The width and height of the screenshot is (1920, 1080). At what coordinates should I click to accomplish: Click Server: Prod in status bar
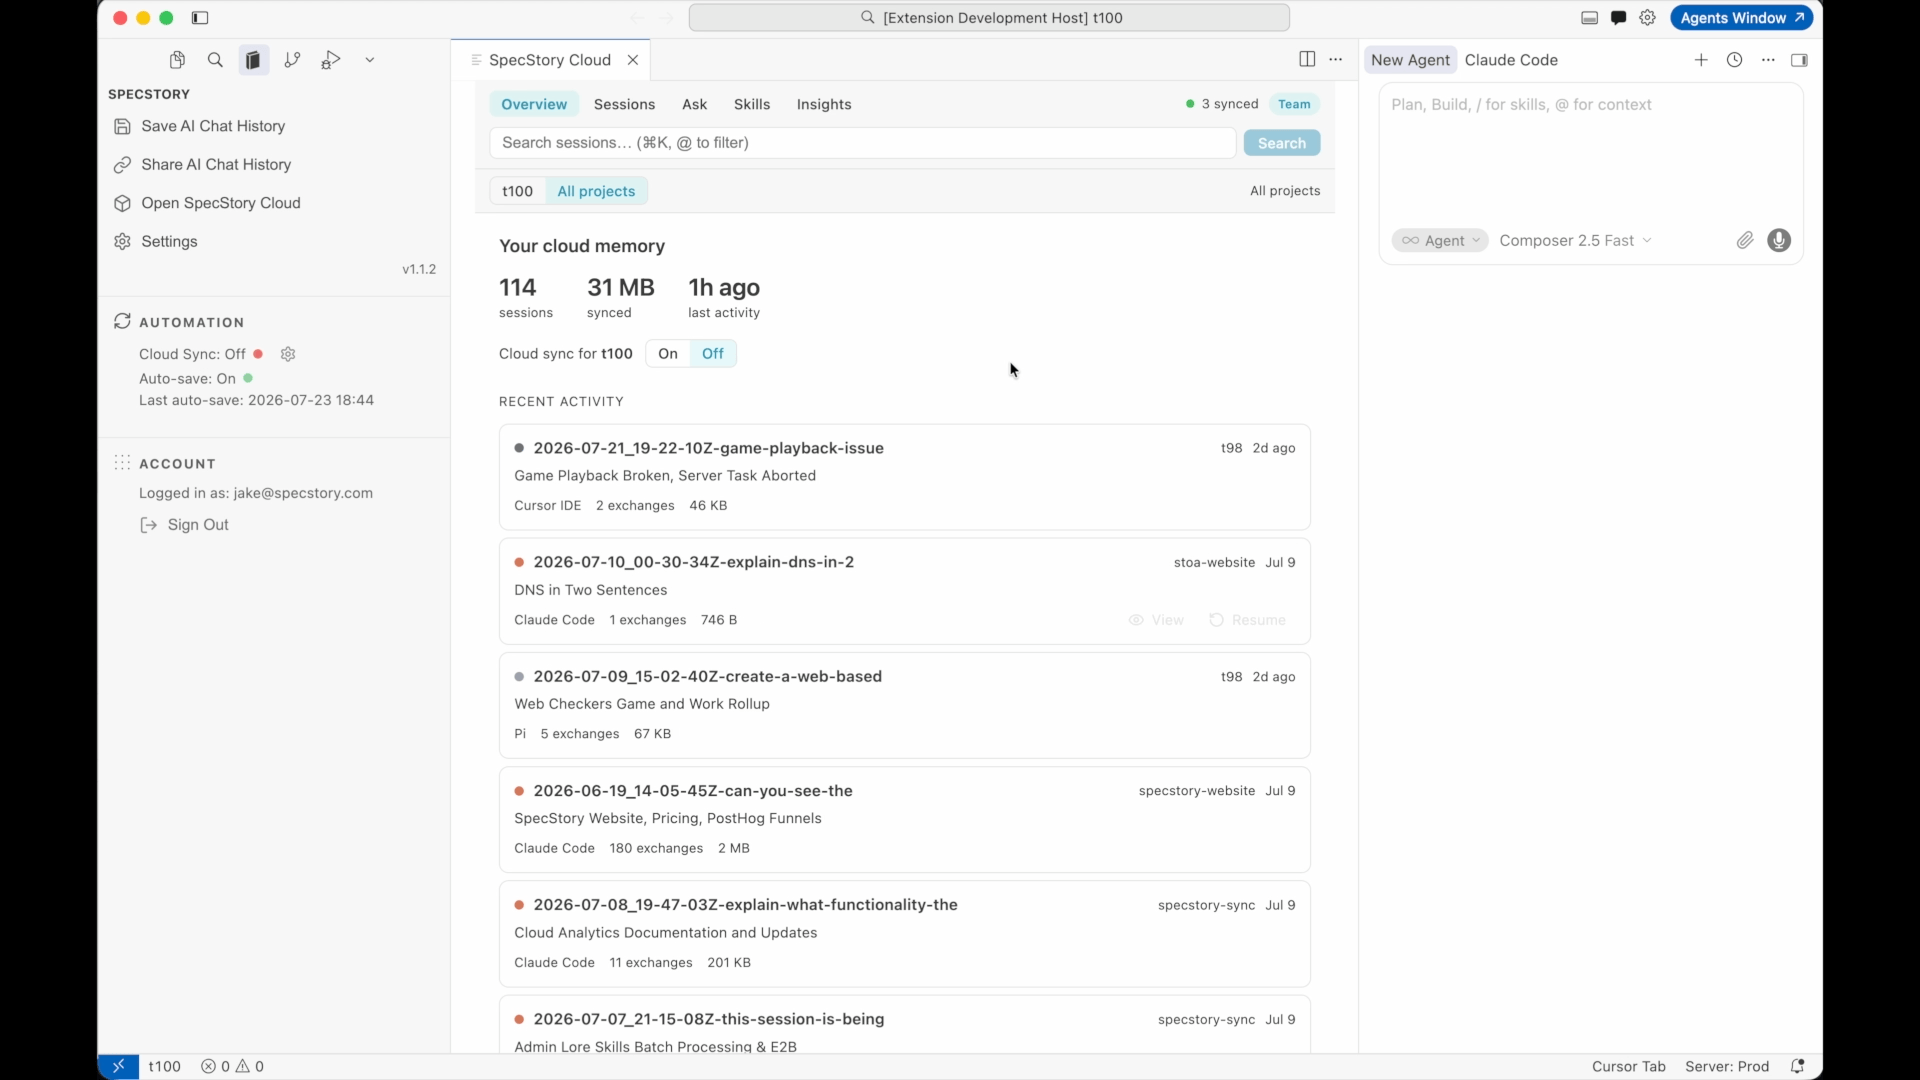(x=1727, y=1066)
